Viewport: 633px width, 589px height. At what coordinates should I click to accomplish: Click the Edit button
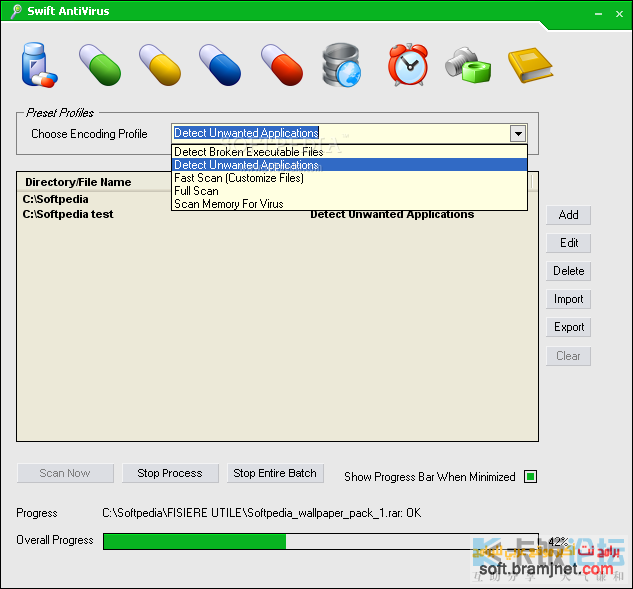coord(568,243)
